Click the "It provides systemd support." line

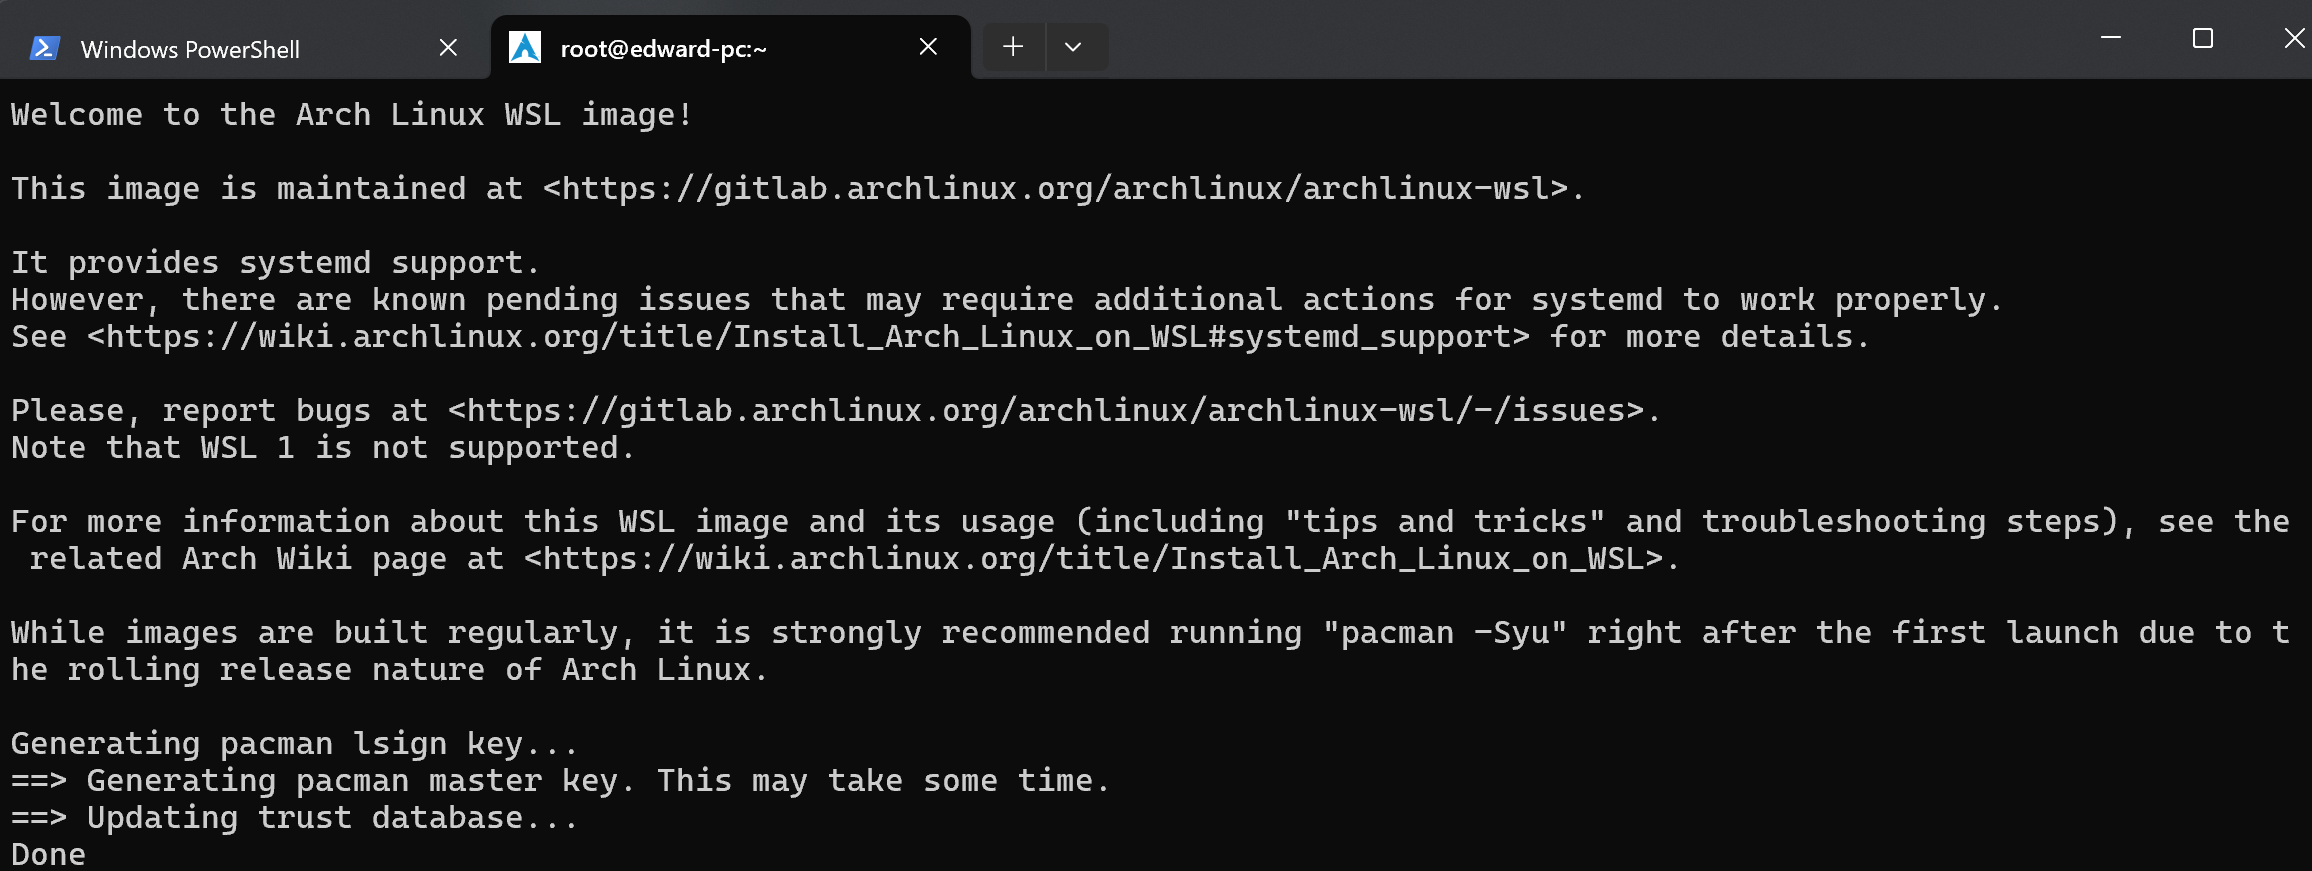275,262
